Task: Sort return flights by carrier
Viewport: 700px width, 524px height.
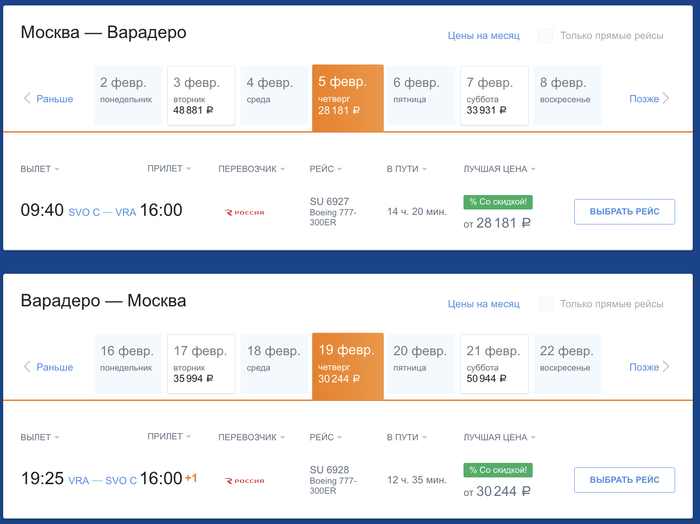Action: click(252, 437)
